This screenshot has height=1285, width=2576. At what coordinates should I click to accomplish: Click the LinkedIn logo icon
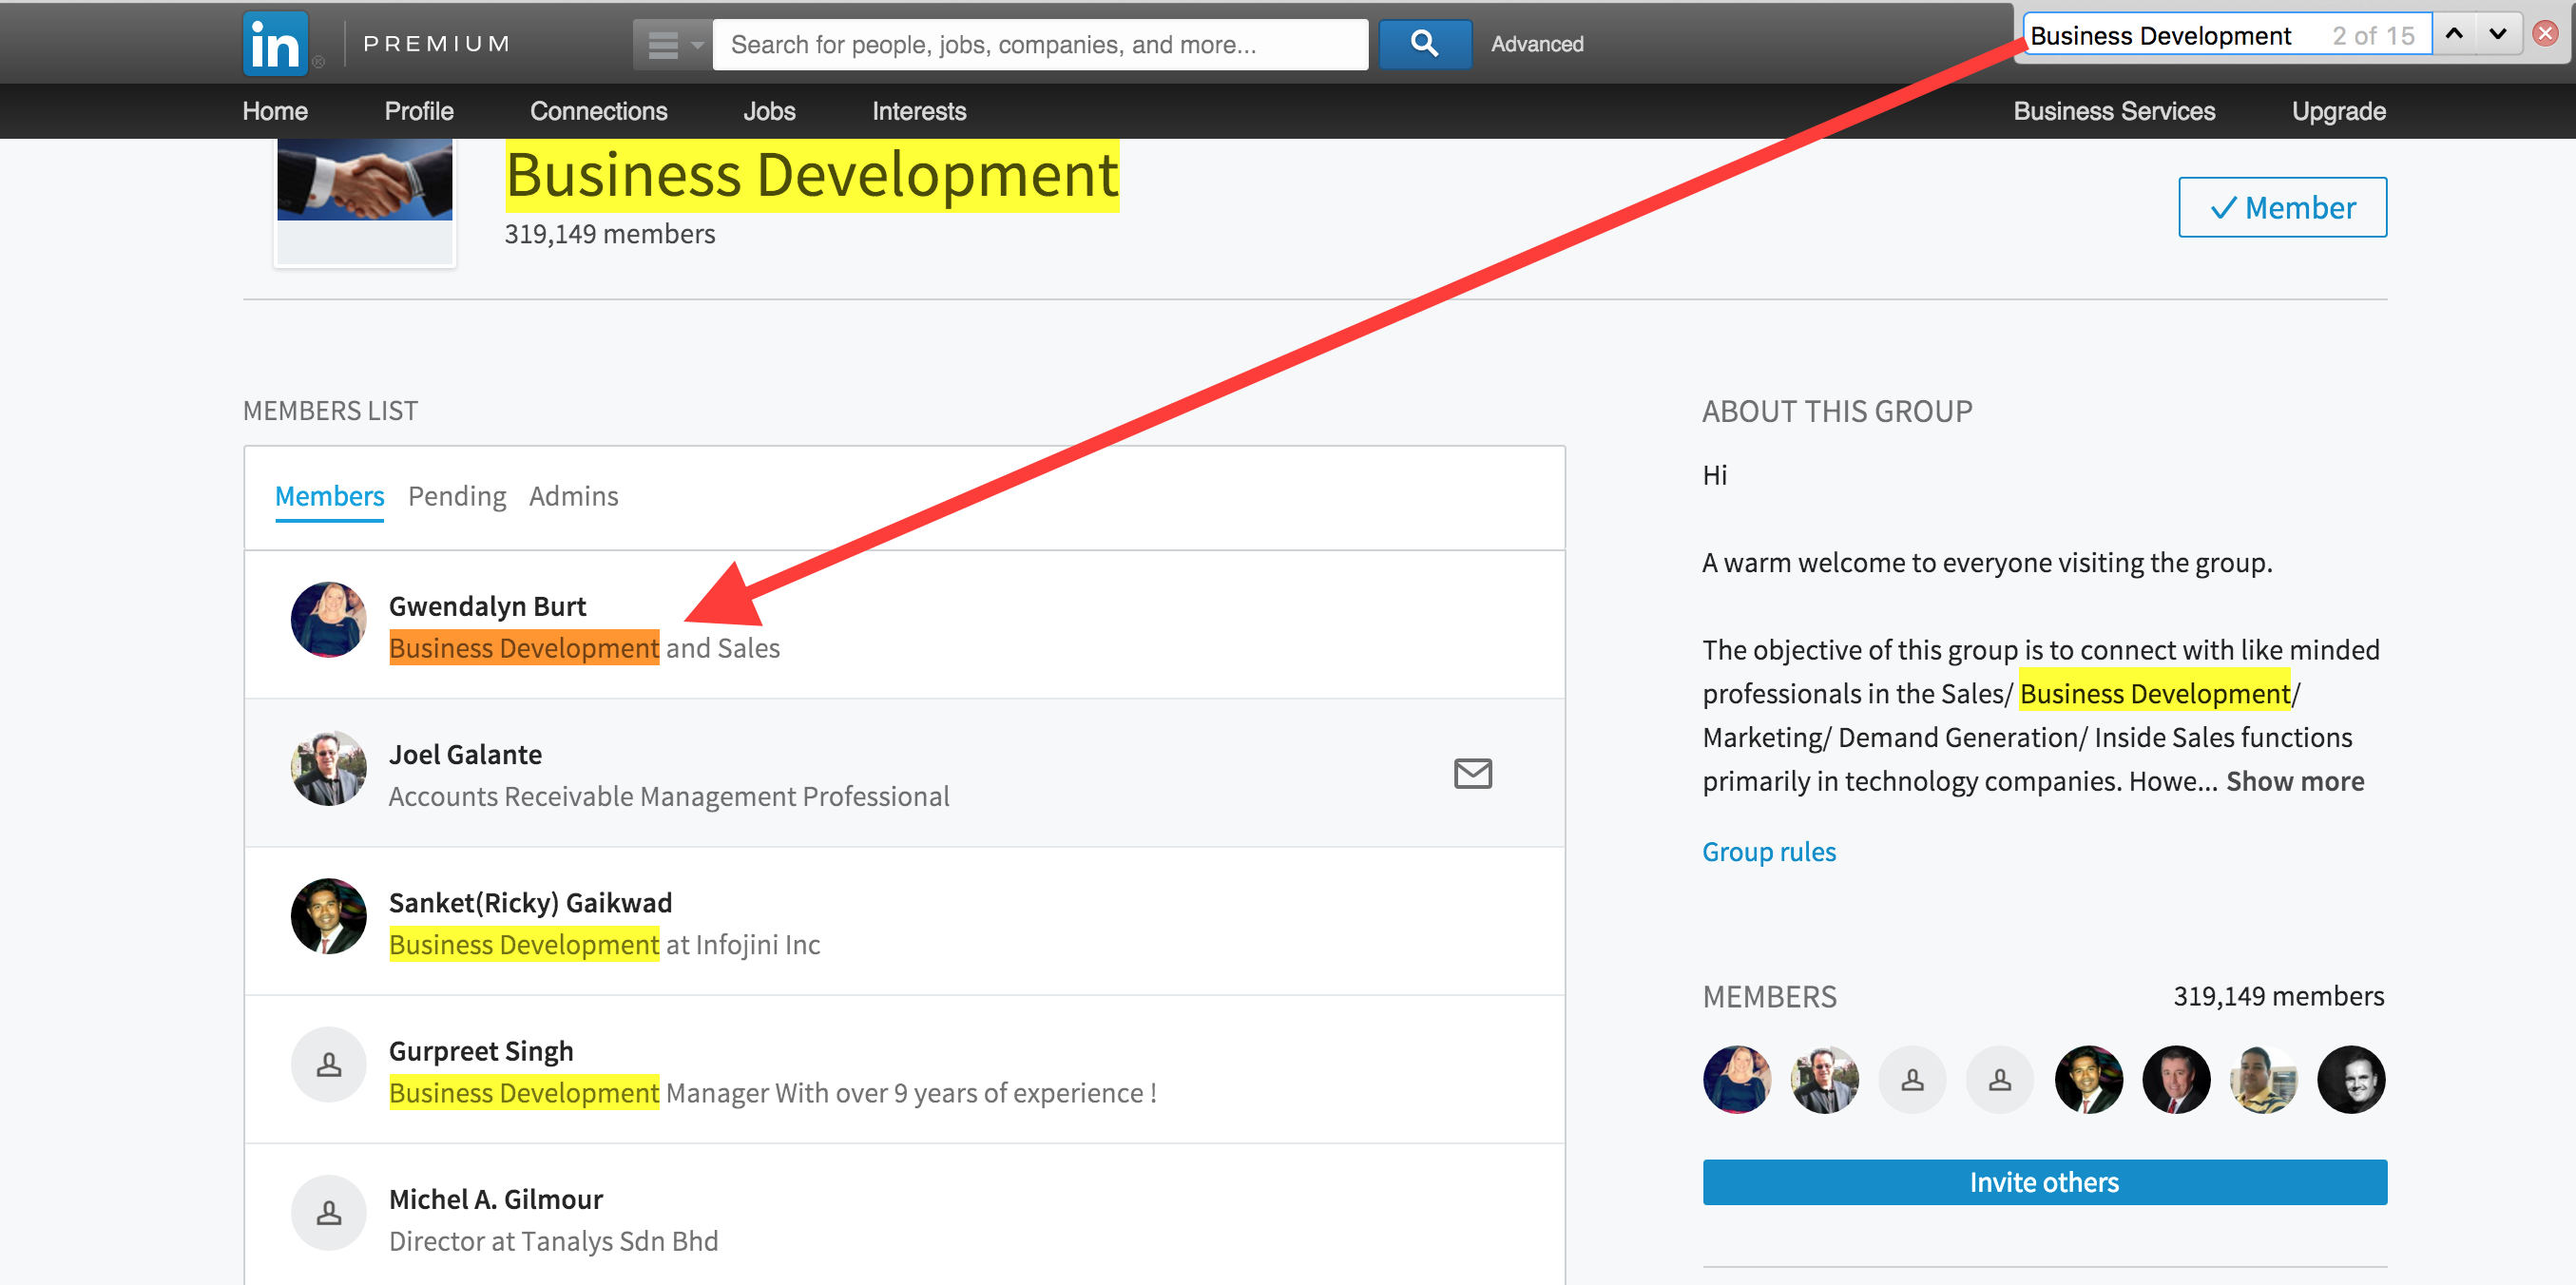pos(275,44)
